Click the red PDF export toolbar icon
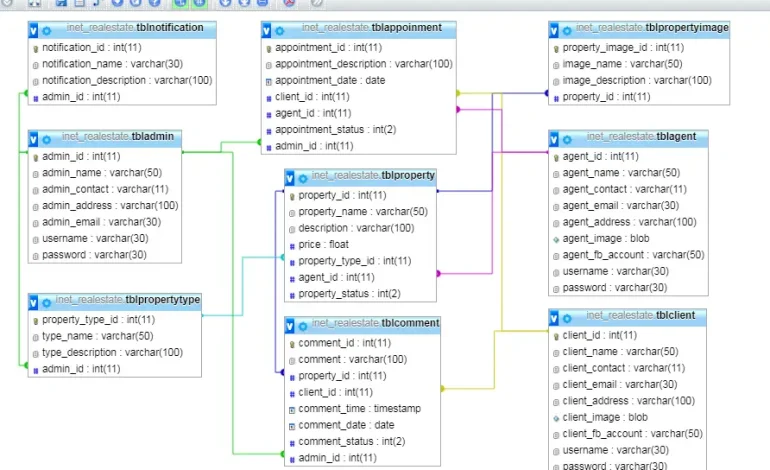770x470 pixels. [290, 3]
